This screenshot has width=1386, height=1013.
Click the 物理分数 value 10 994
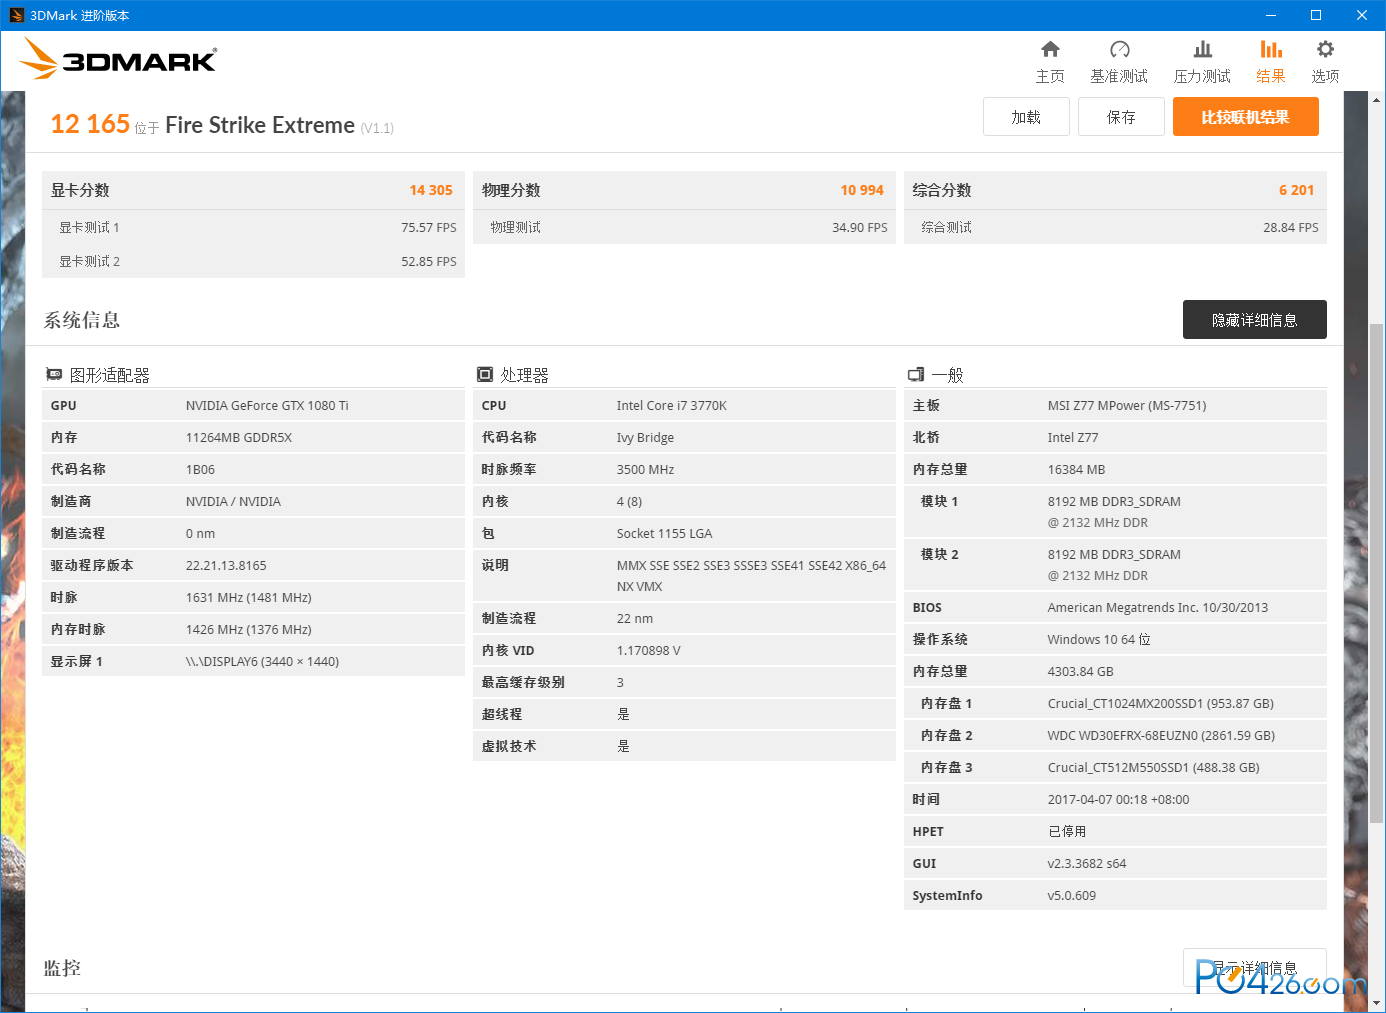click(862, 190)
